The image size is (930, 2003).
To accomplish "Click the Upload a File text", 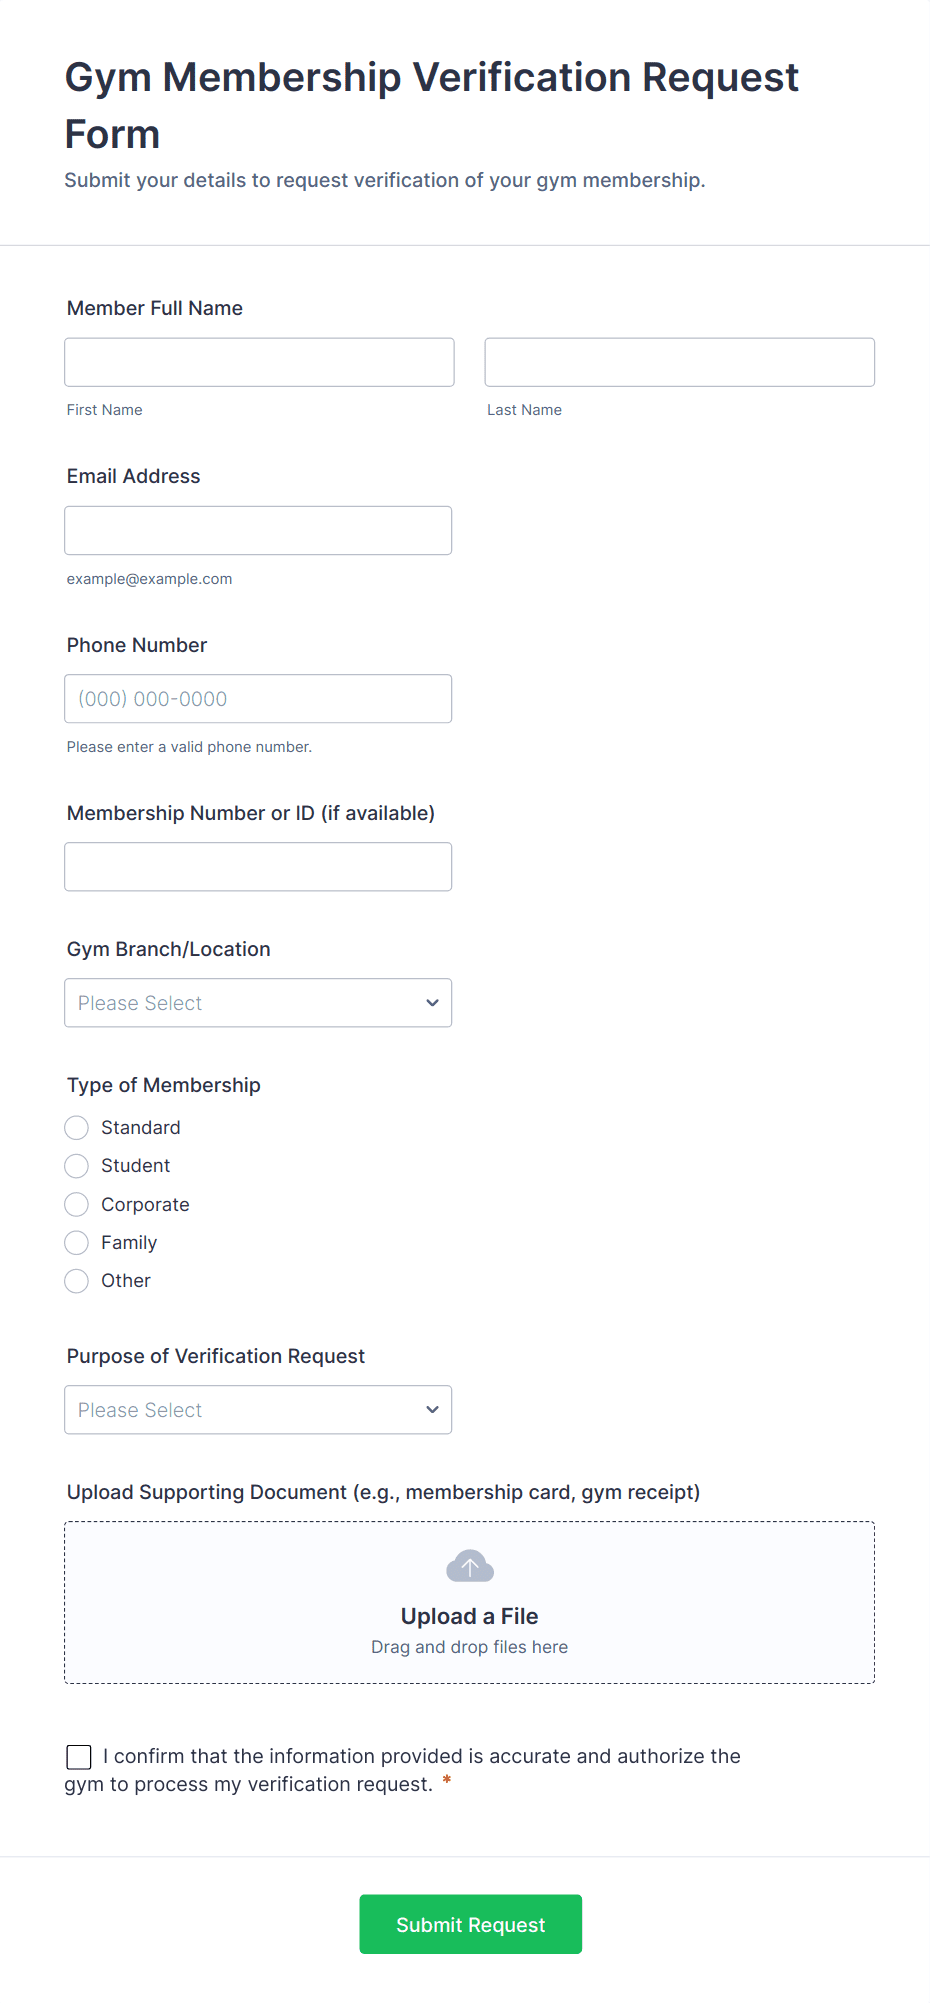I will pyautogui.click(x=469, y=1616).
